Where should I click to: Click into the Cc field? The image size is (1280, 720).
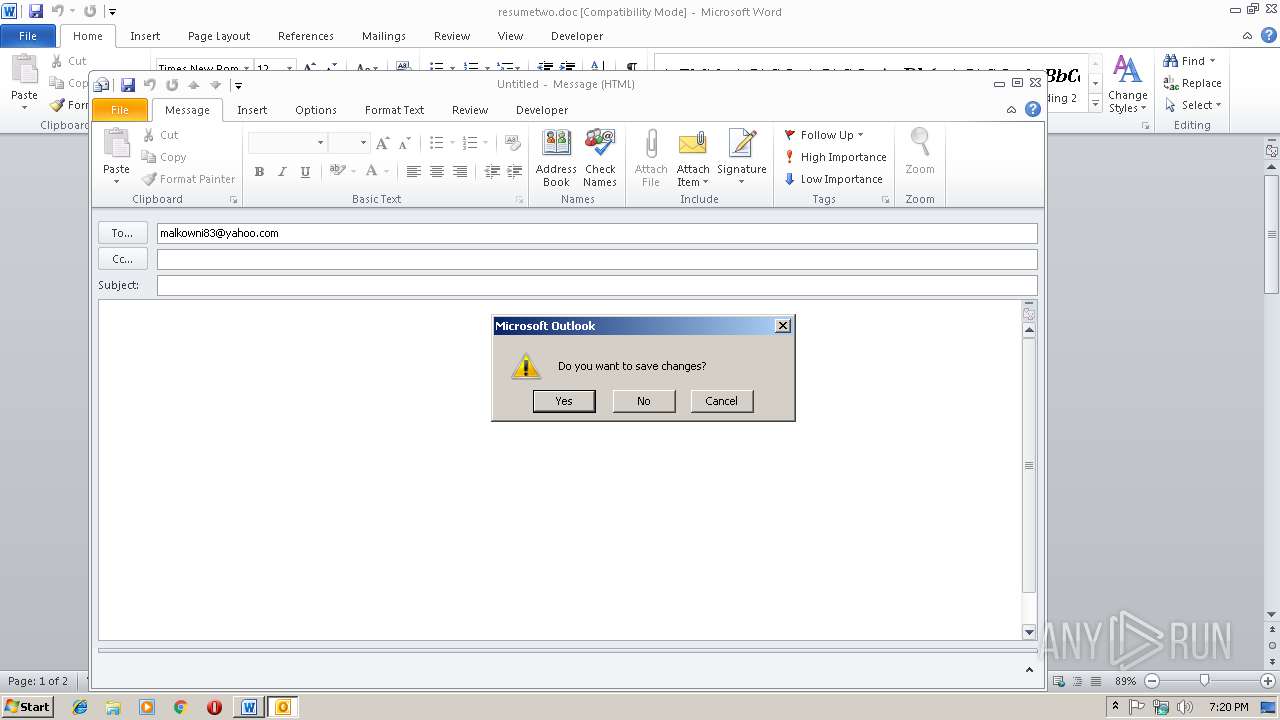click(x=597, y=259)
